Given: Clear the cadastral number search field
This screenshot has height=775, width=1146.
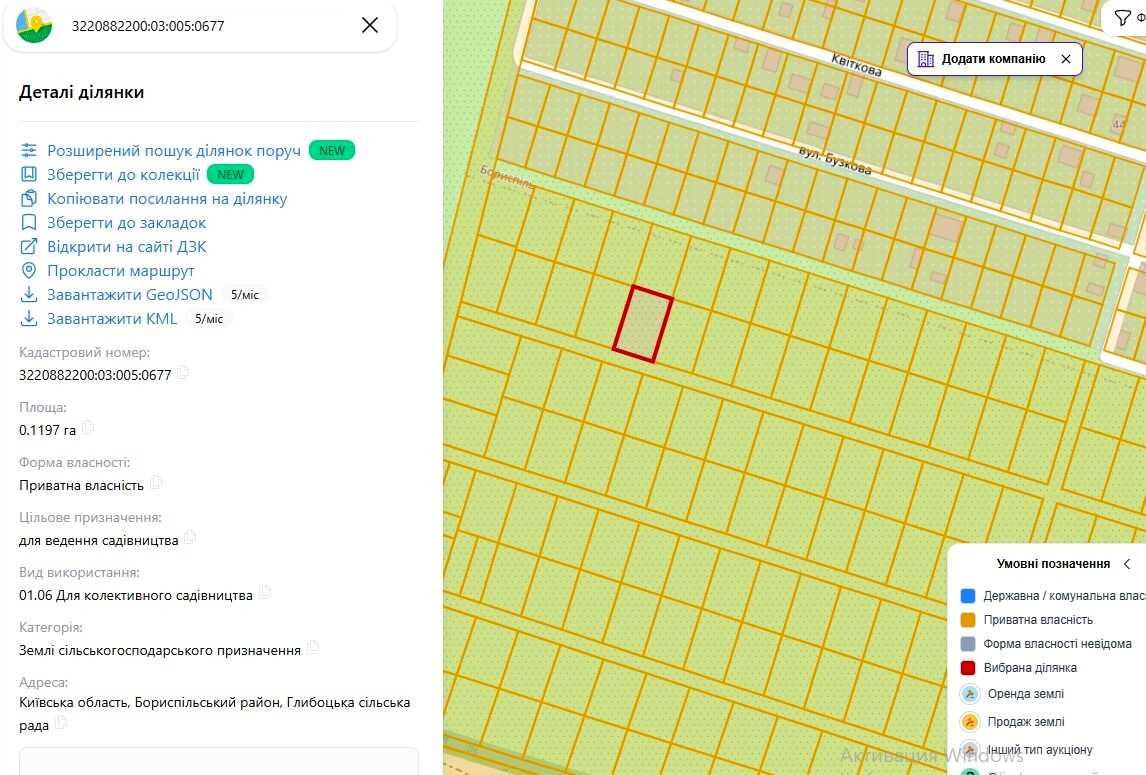Looking at the screenshot, I should (370, 26).
